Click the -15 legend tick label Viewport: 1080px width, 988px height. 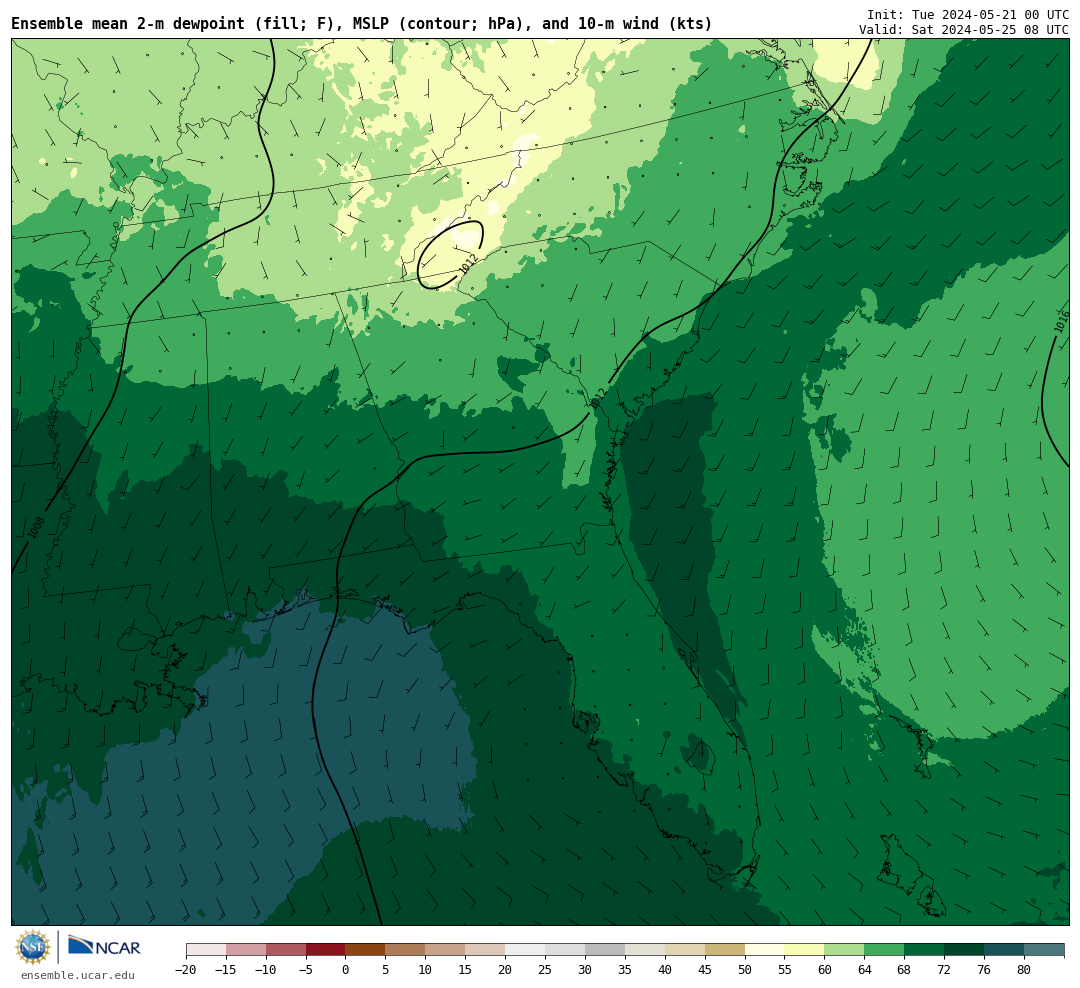pyautogui.click(x=226, y=970)
